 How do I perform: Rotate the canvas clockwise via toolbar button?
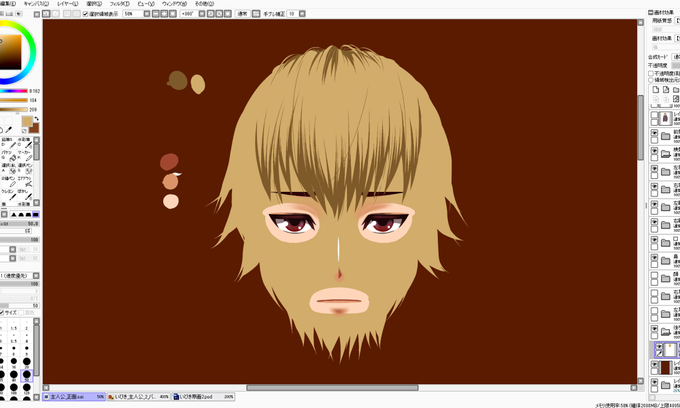point(219,14)
